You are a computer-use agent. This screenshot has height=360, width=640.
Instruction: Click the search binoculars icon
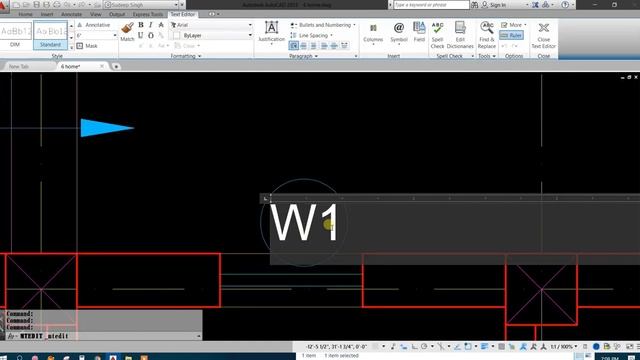coord(475,5)
